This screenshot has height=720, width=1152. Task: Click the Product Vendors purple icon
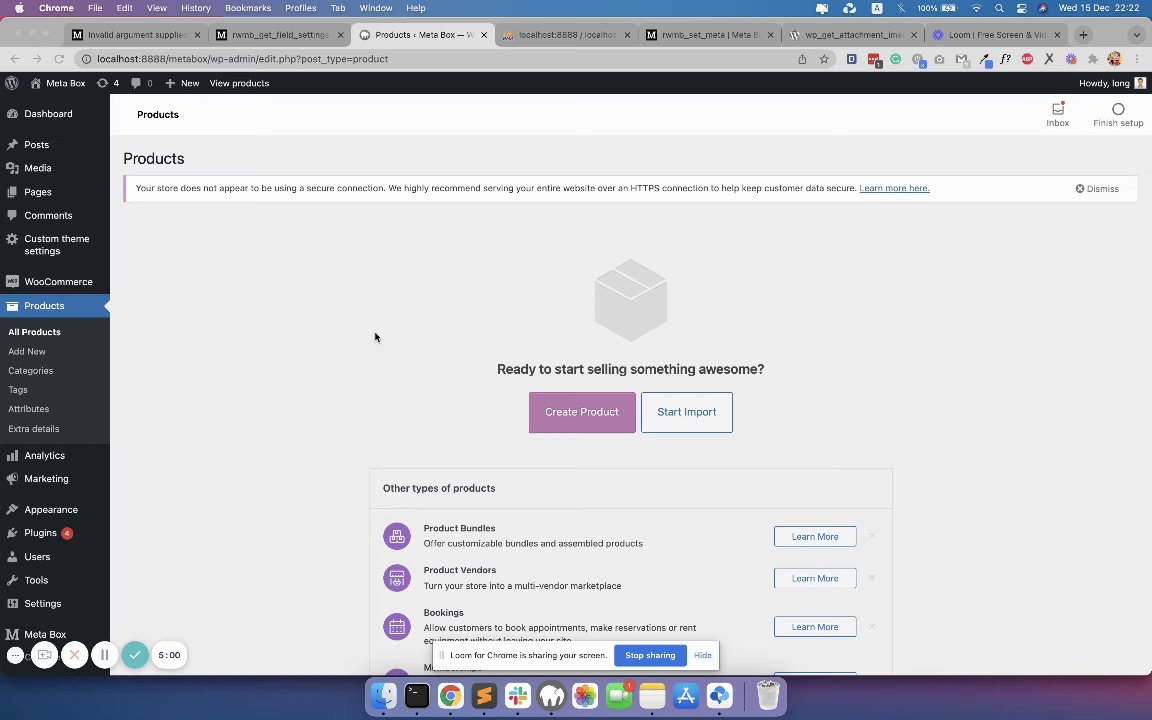[397, 577]
